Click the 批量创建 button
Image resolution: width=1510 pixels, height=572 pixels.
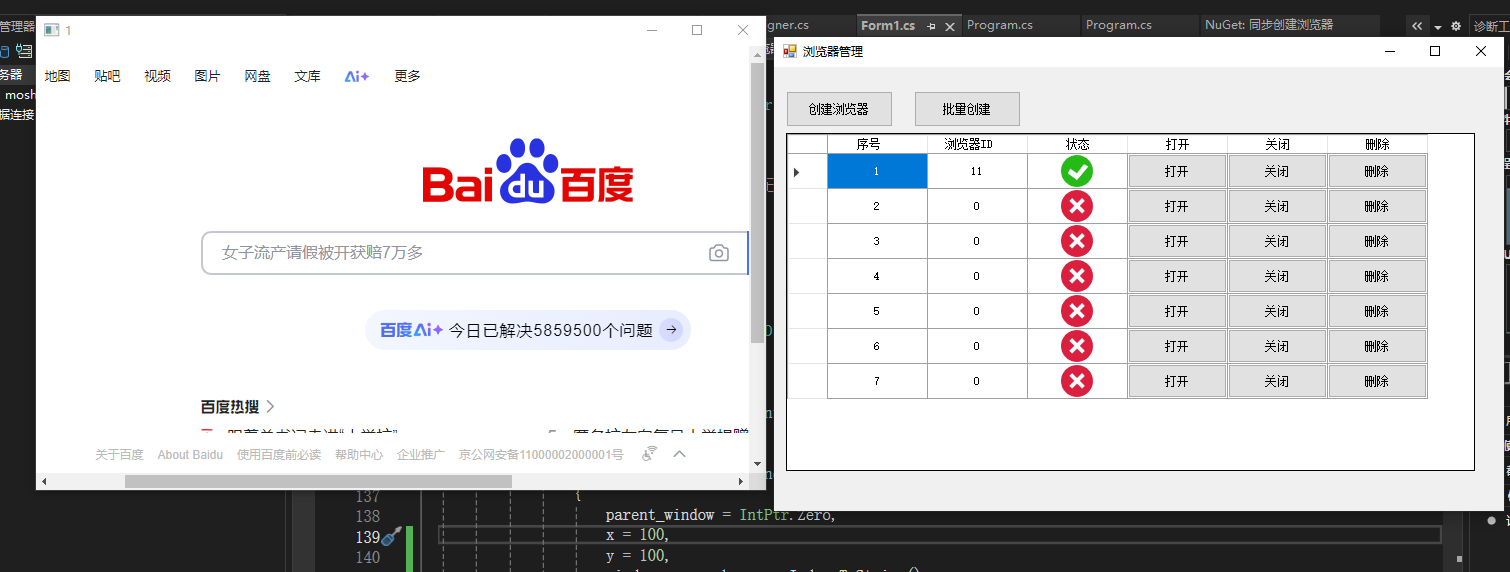click(967, 109)
